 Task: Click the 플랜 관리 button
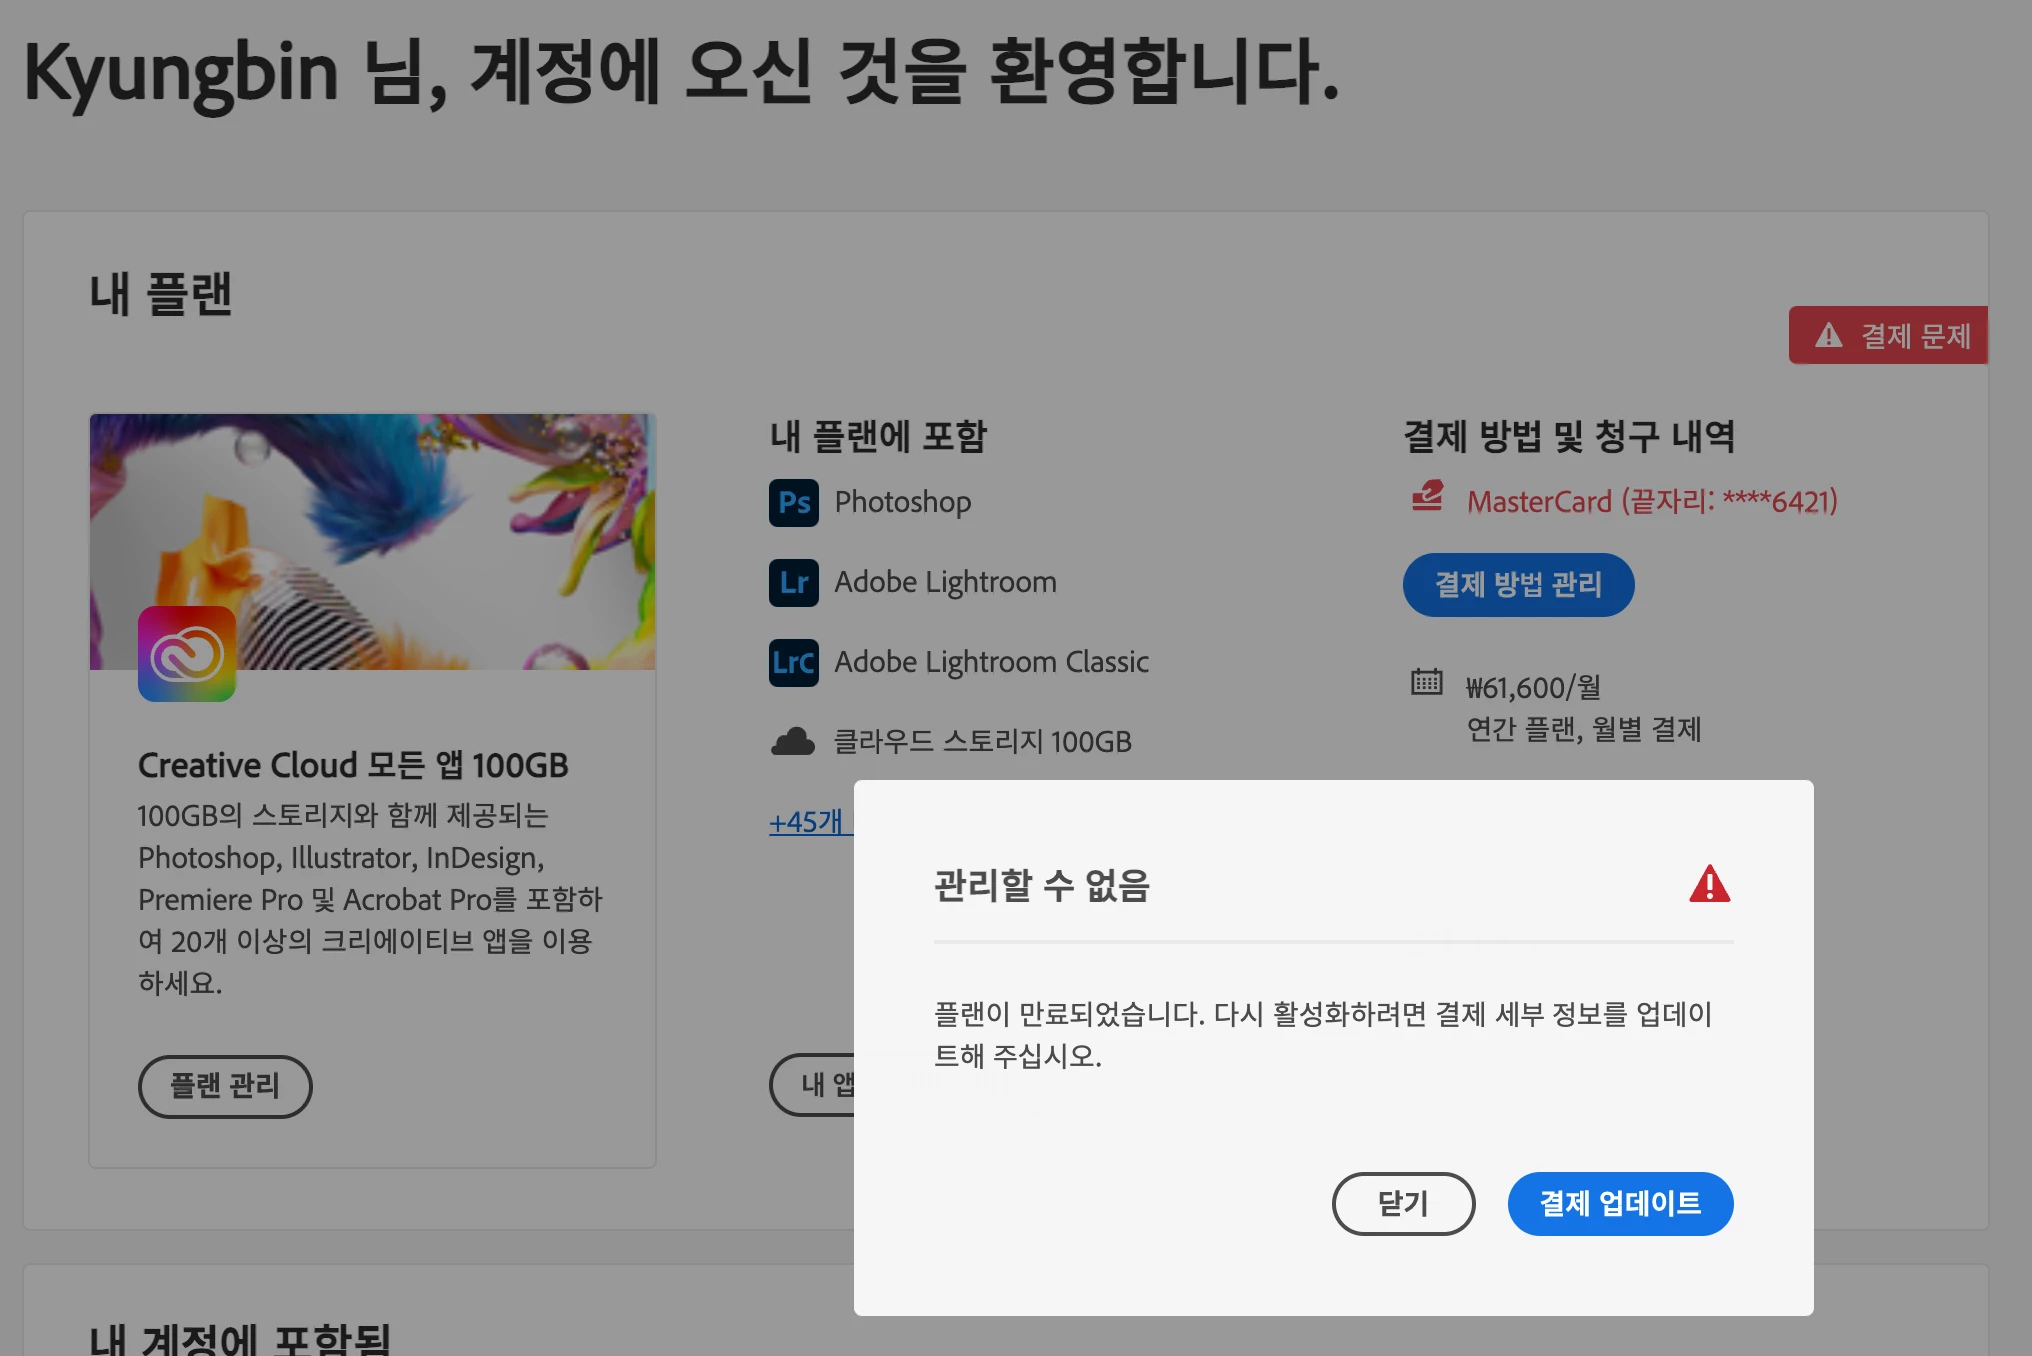pyautogui.click(x=225, y=1086)
